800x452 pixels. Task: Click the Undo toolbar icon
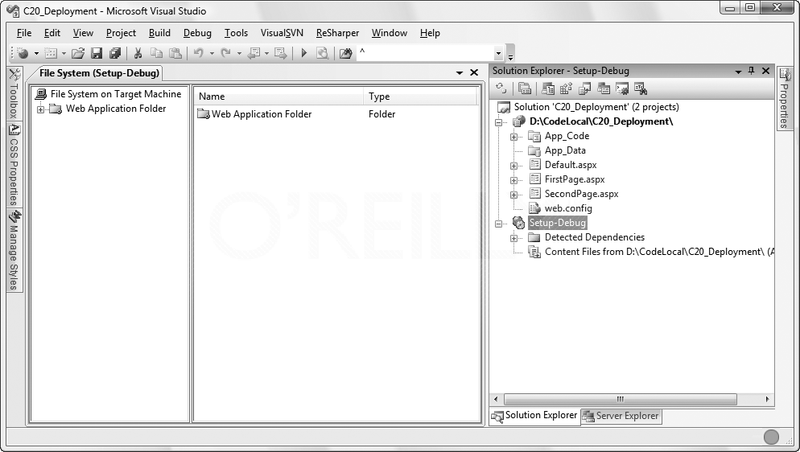point(198,53)
